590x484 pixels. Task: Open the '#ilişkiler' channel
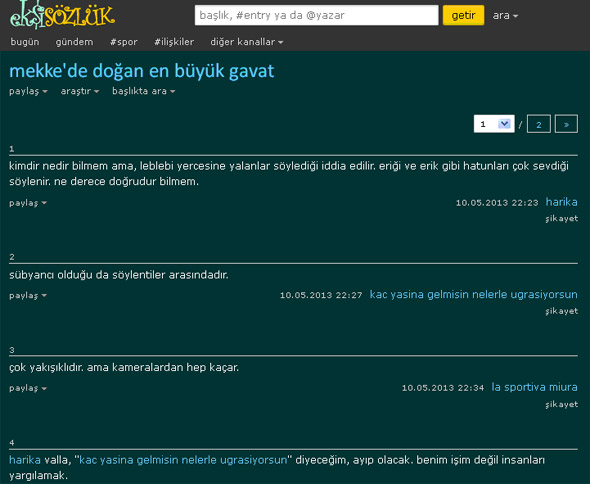pos(174,42)
